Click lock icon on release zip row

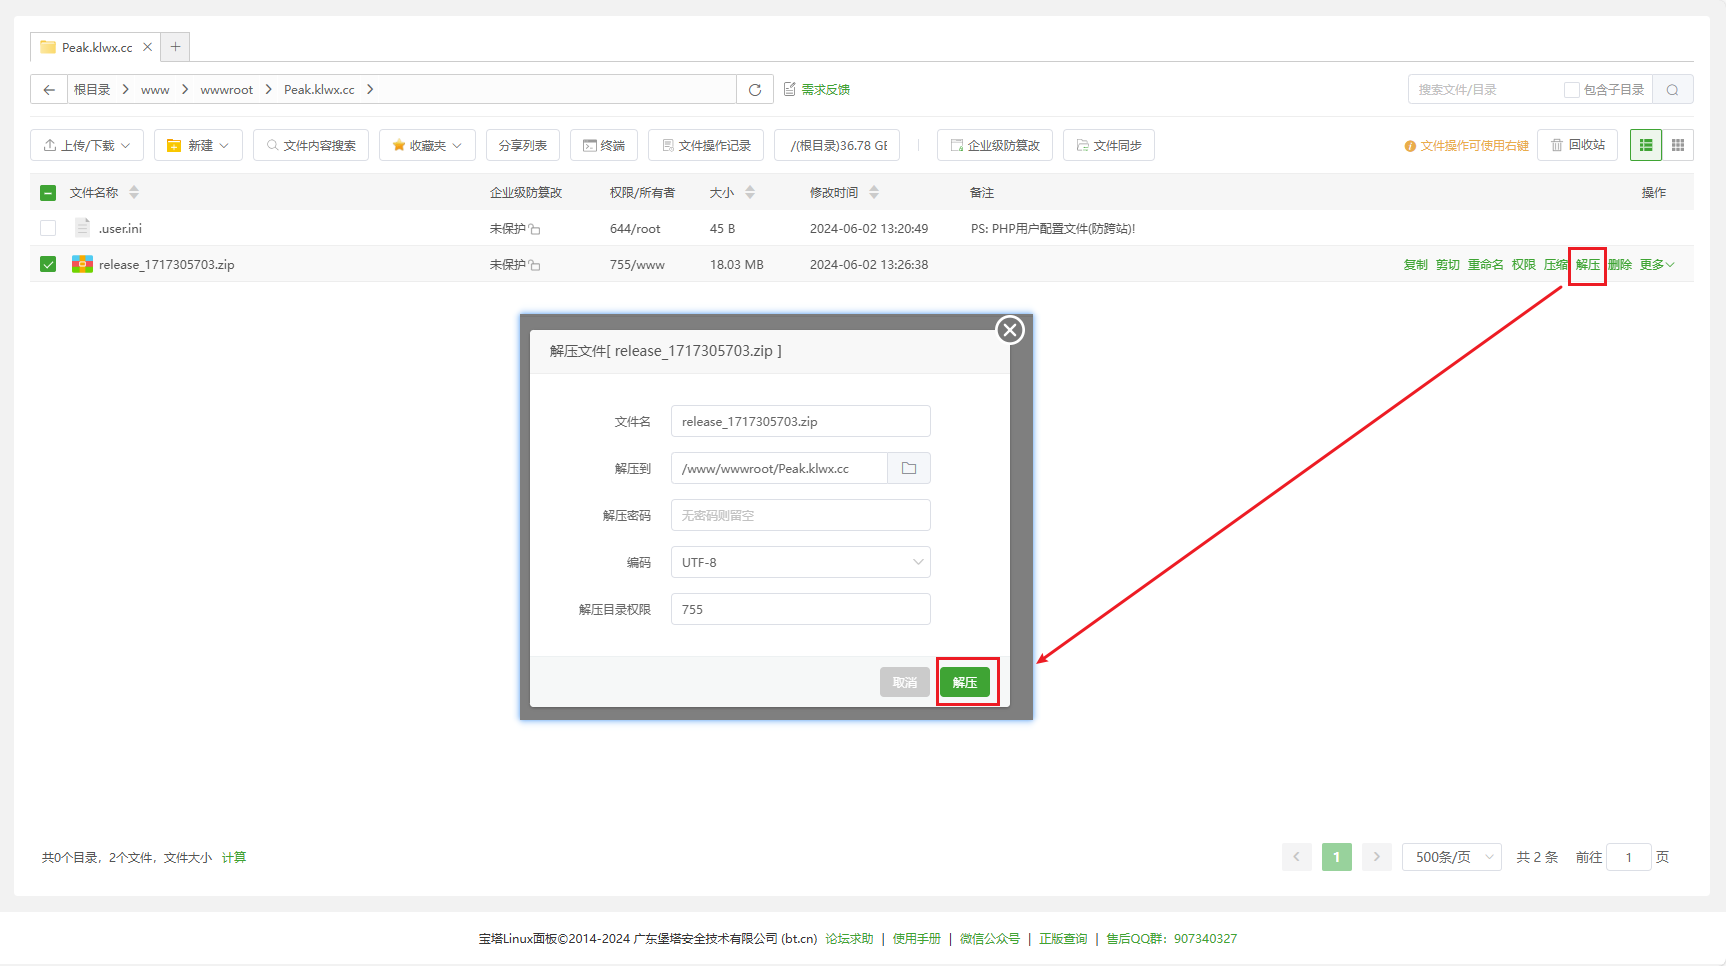coord(535,265)
